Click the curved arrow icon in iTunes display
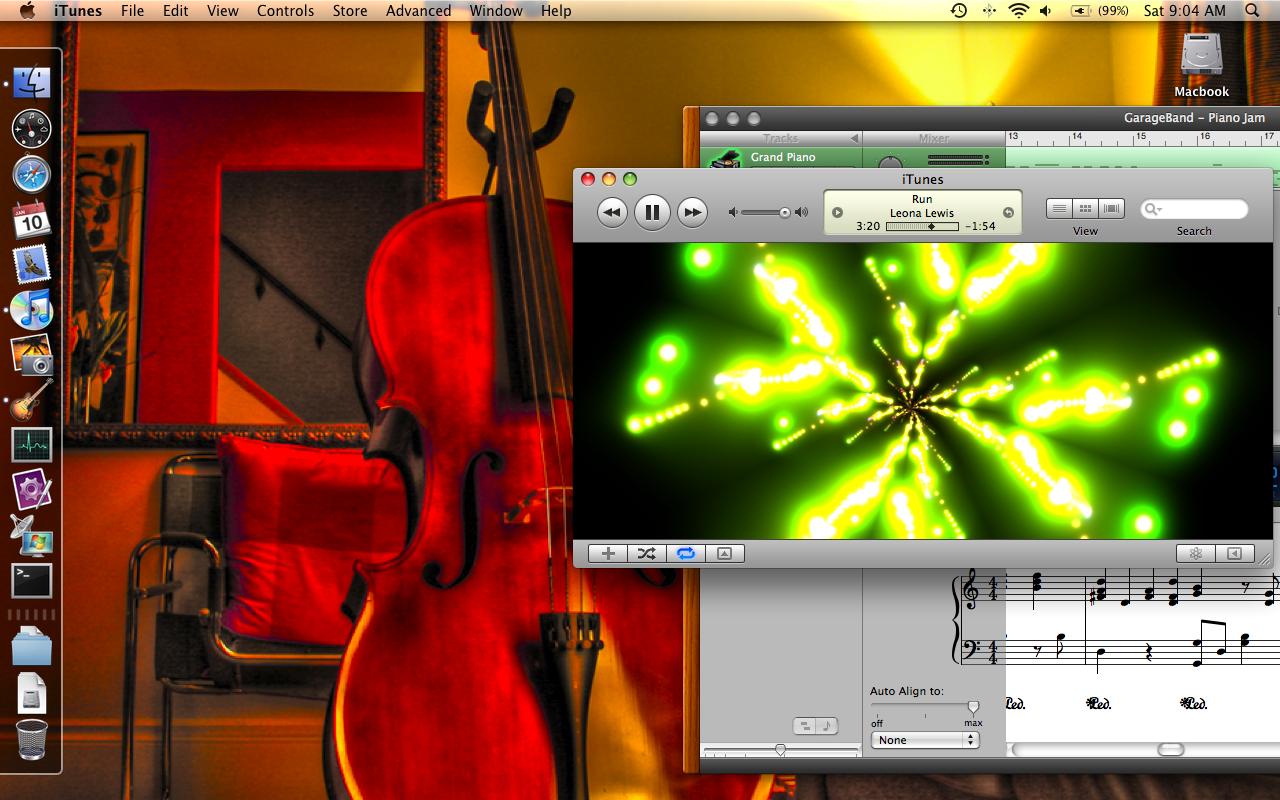 pyautogui.click(x=1008, y=212)
